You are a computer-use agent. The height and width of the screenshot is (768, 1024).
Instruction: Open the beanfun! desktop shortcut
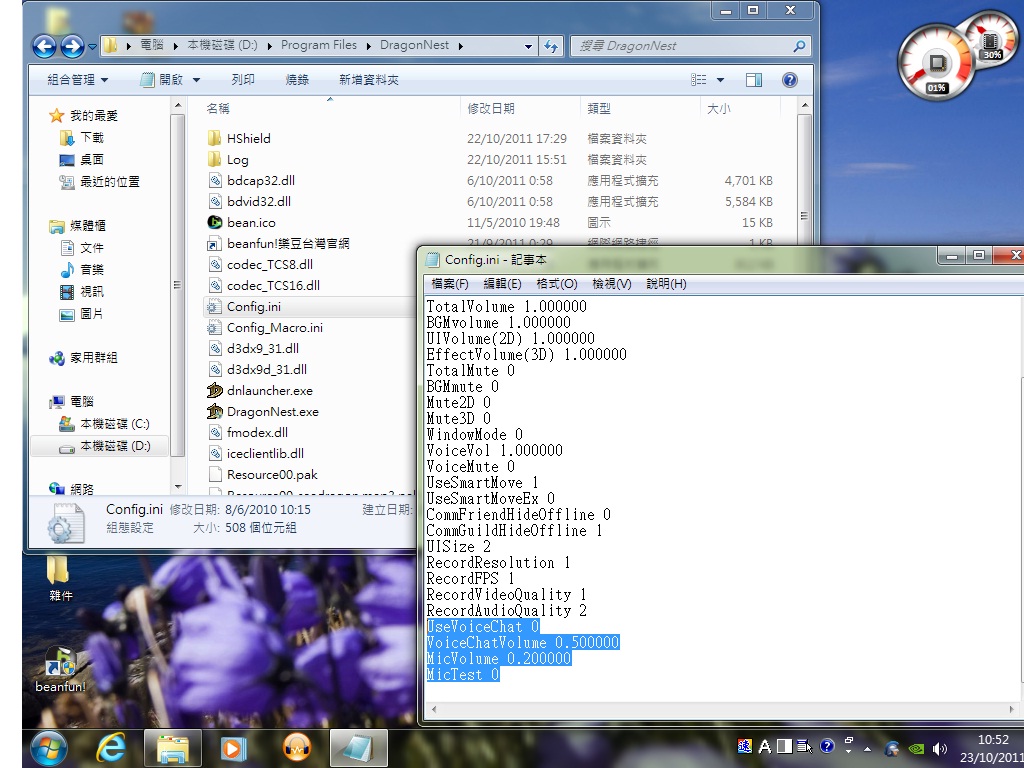[60, 669]
